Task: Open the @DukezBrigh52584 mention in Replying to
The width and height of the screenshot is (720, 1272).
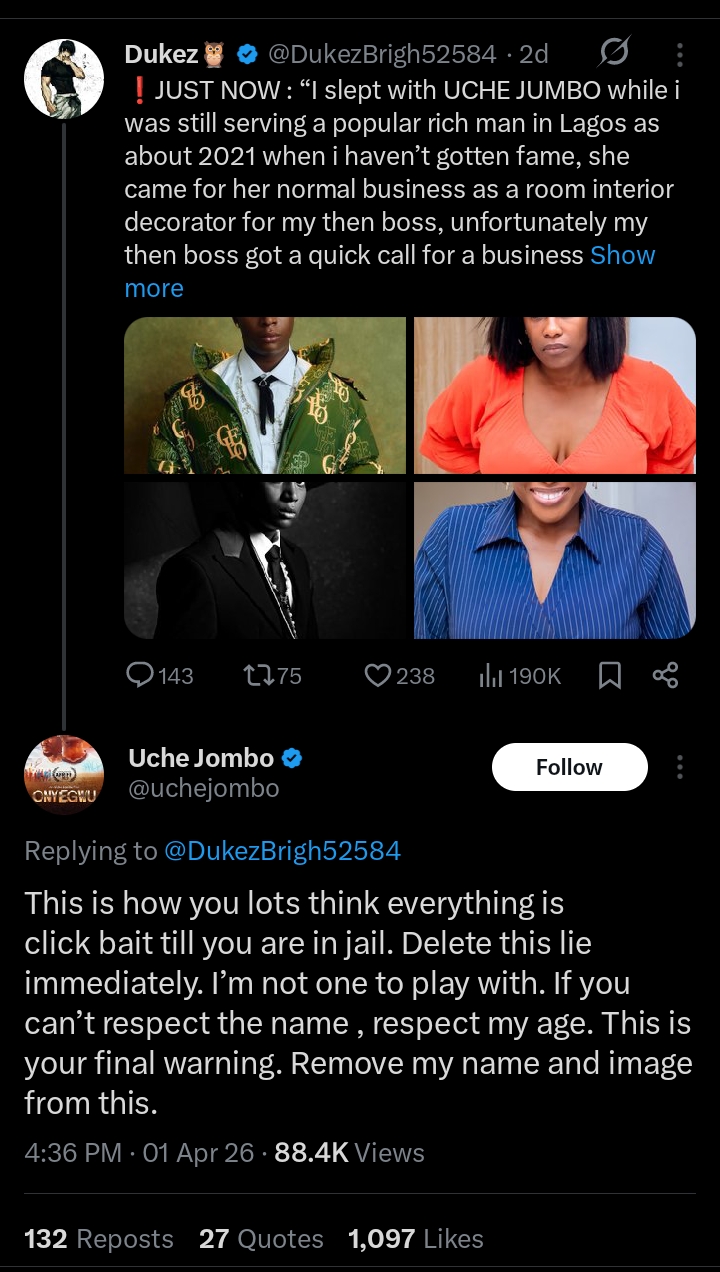Action: (x=281, y=851)
